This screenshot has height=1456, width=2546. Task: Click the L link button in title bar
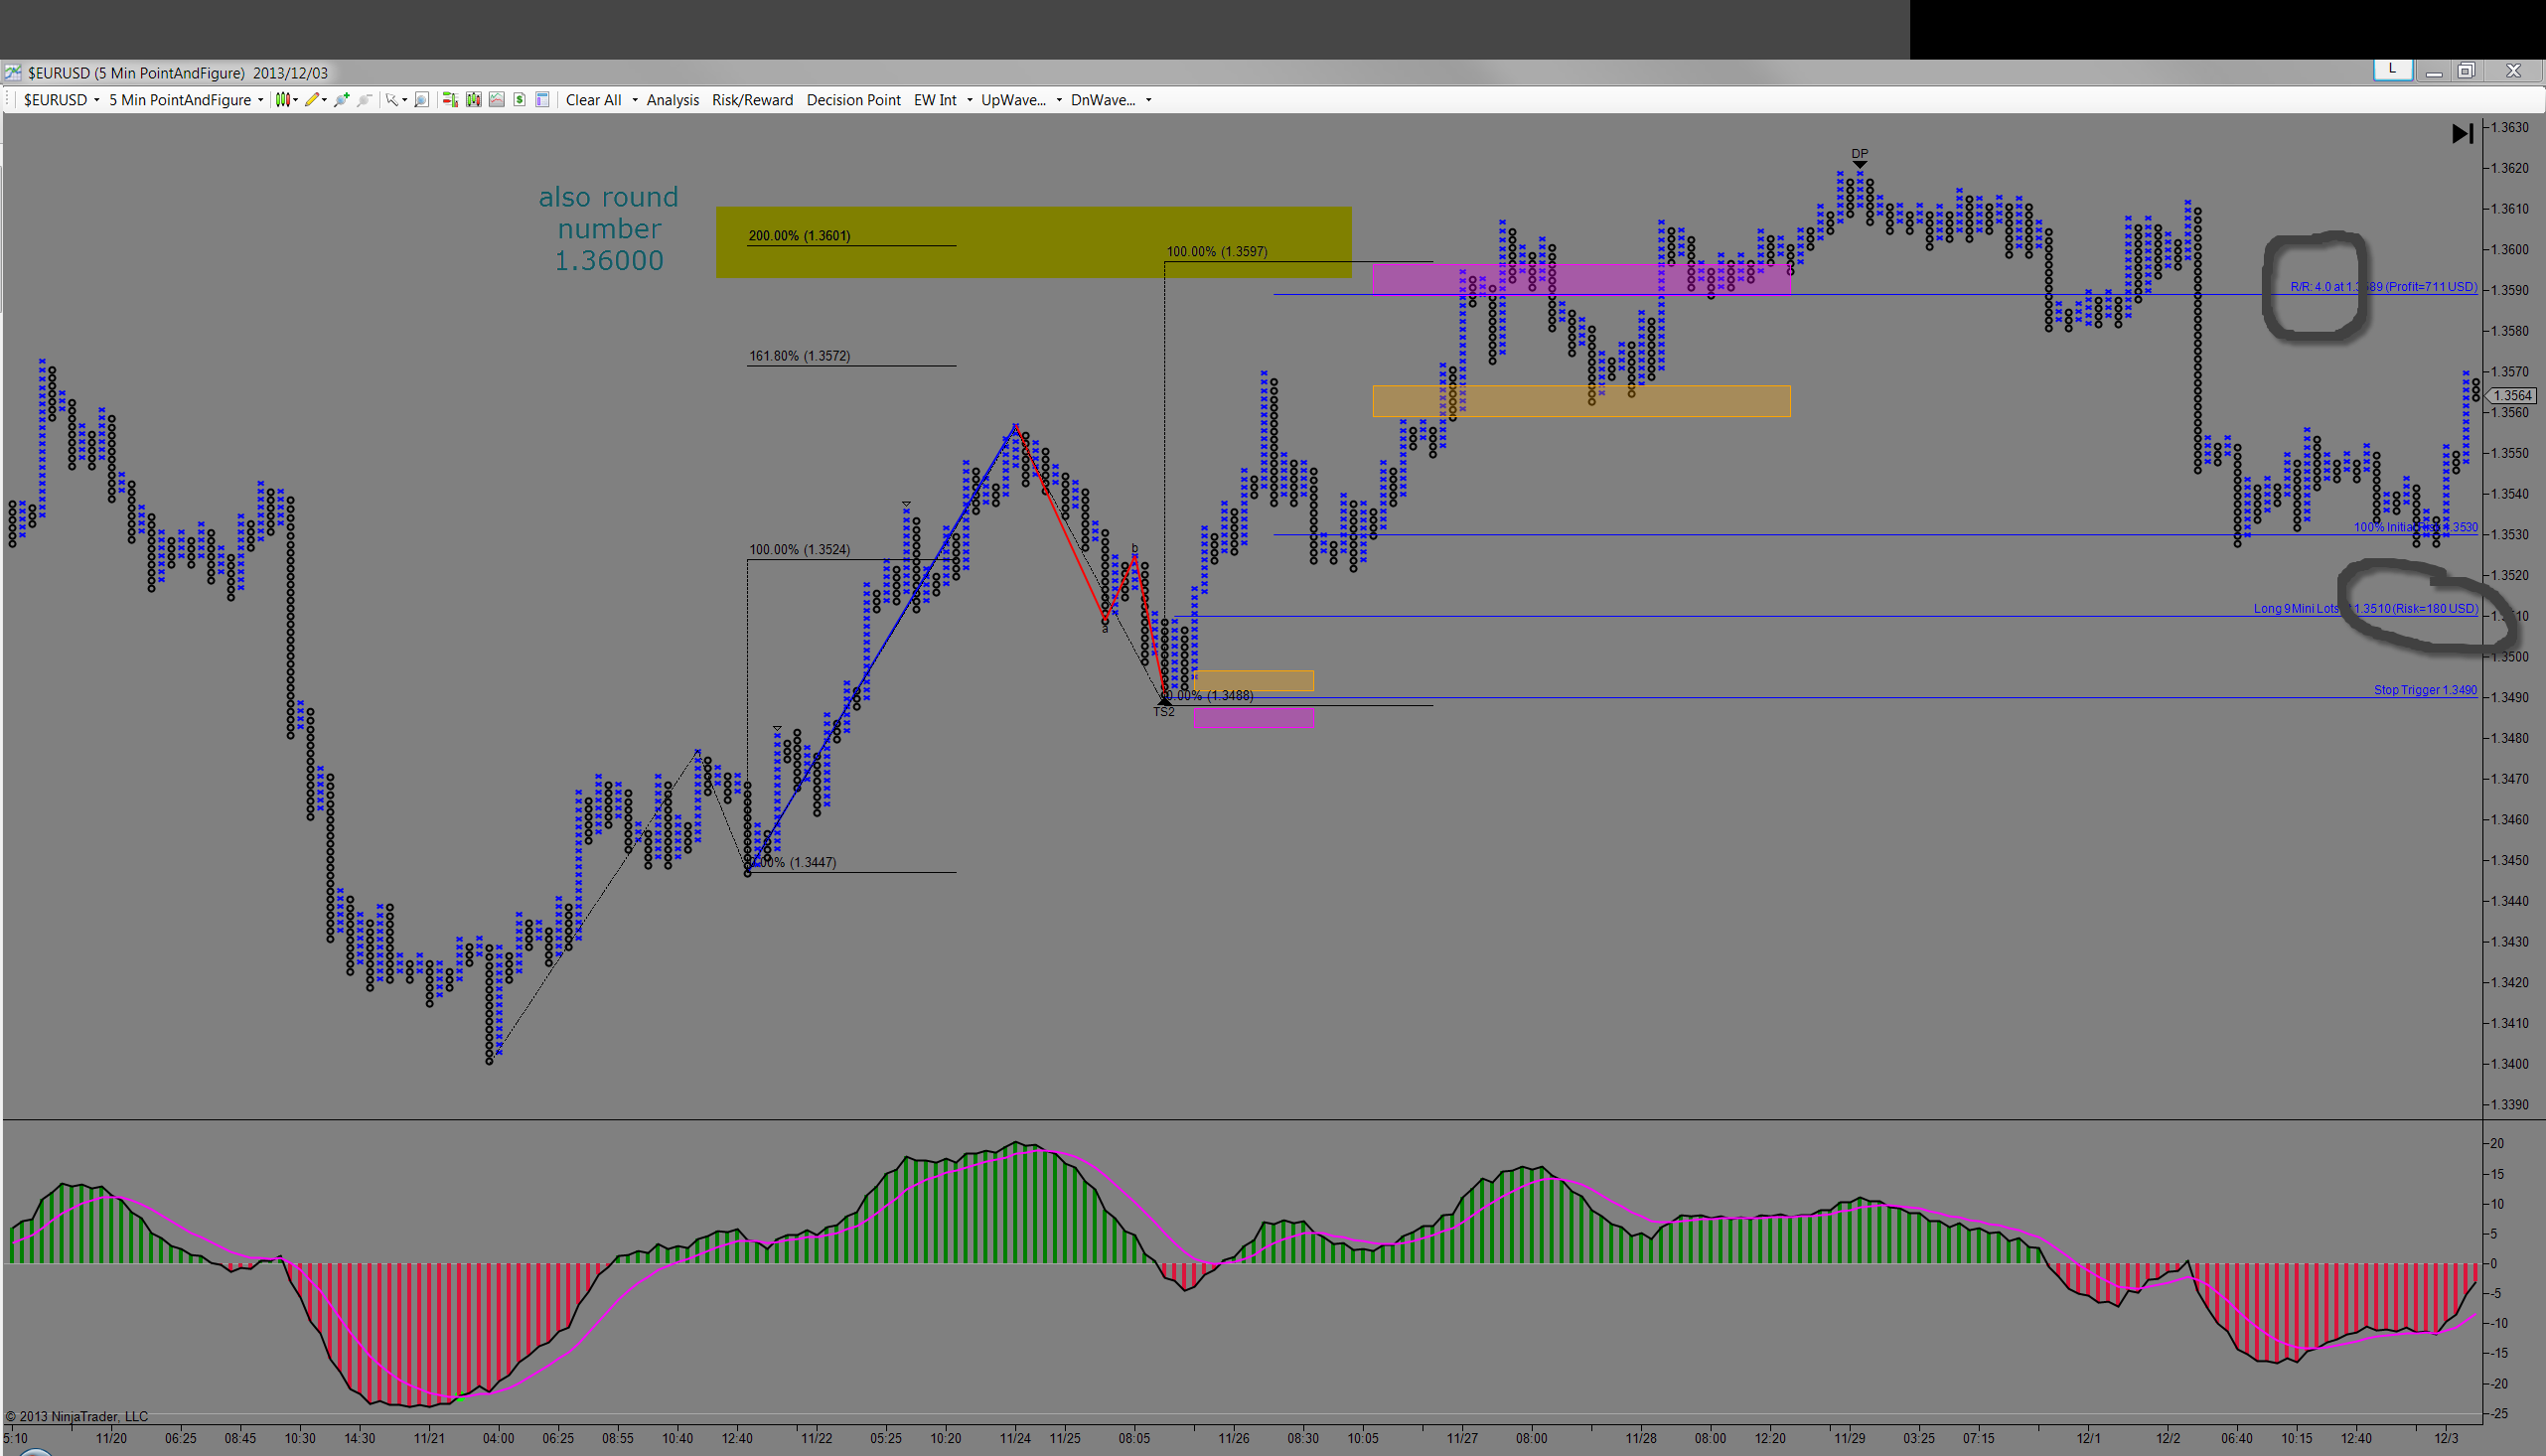click(x=2393, y=69)
